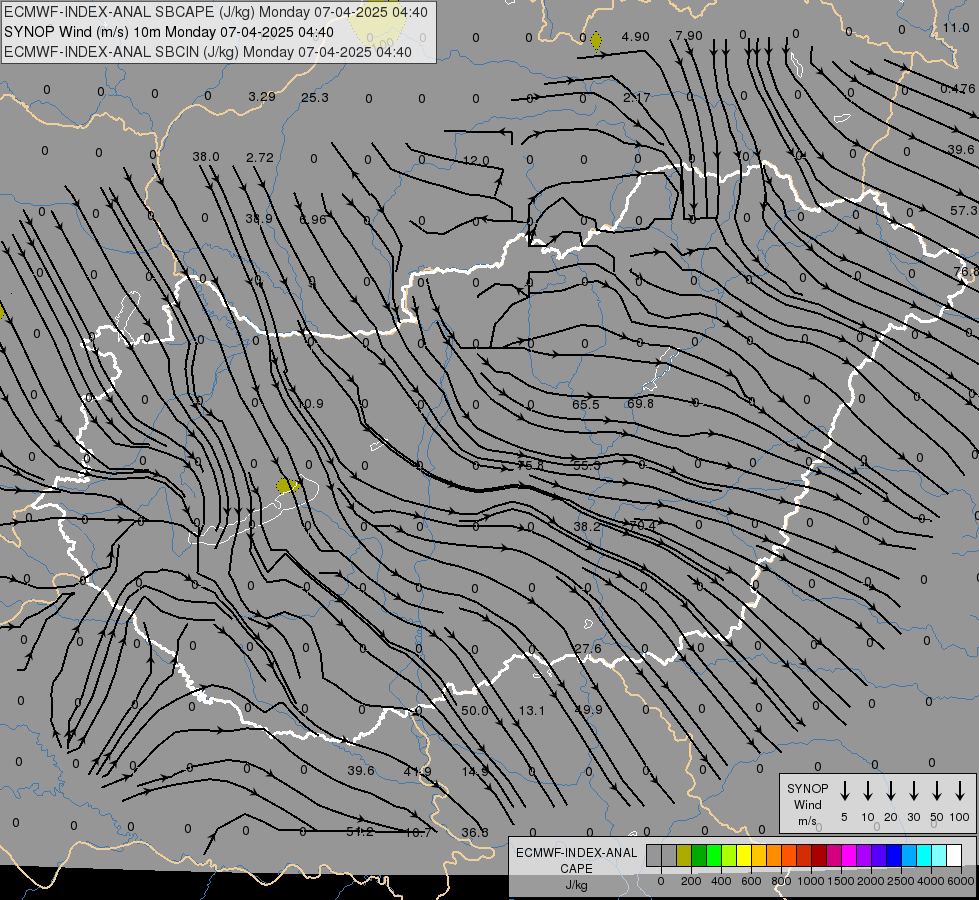This screenshot has width=979, height=900.
Task: Select the SBCIN title line in the header
Action: [x=208, y=52]
